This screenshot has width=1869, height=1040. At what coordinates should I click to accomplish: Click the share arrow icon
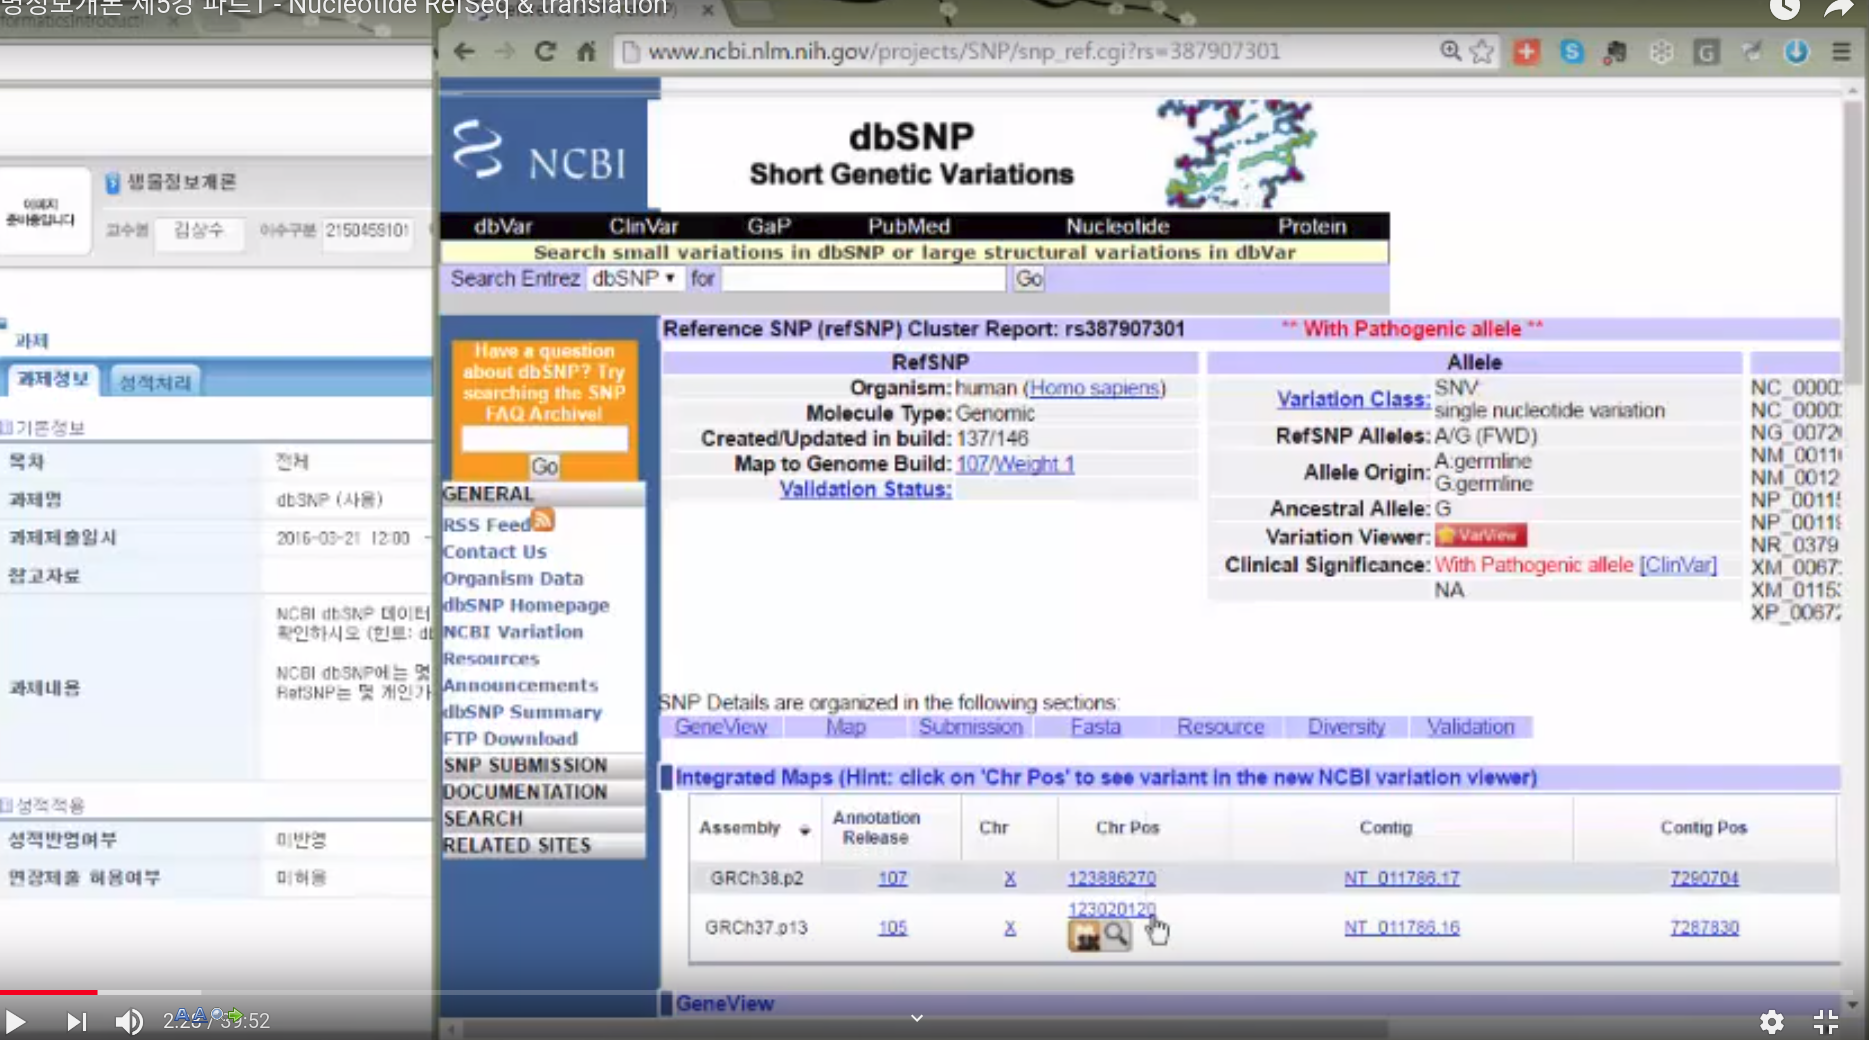click(x=1838, y=9)
